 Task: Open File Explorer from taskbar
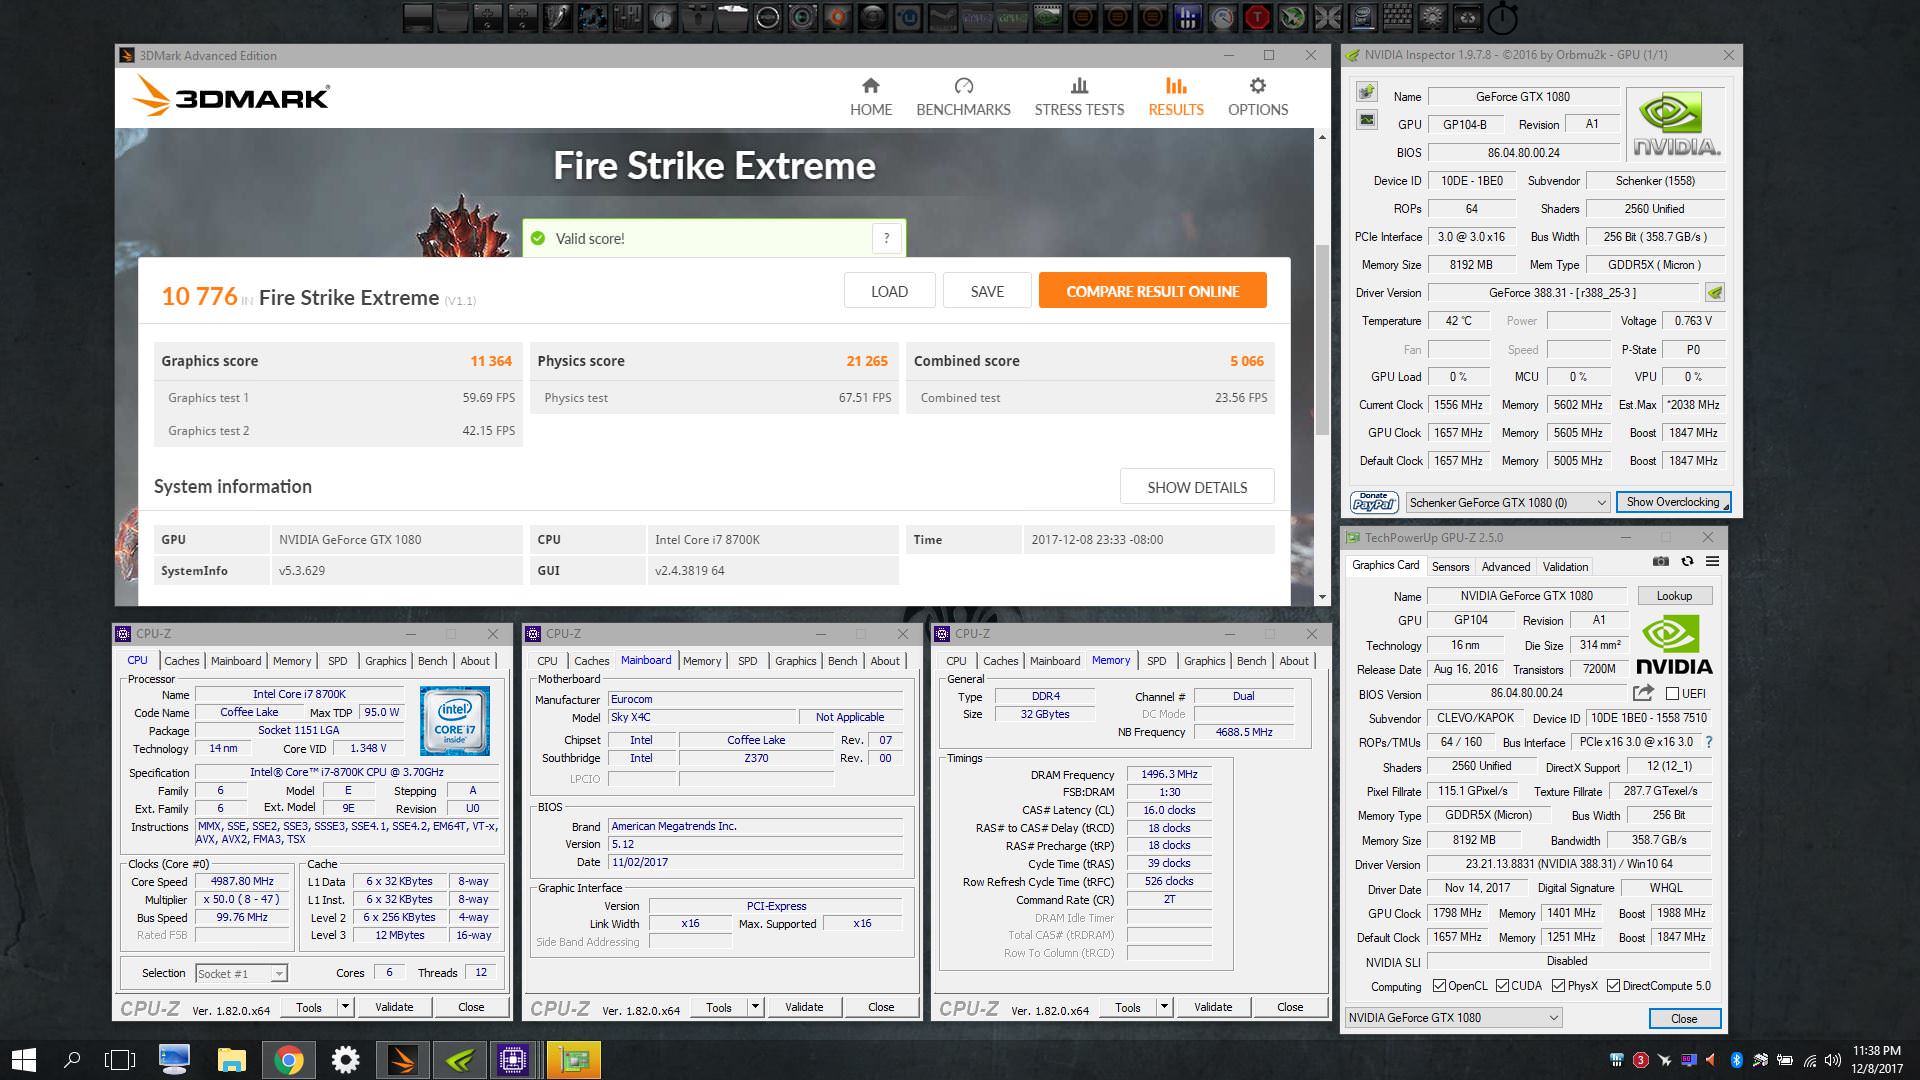click(232, 1060)
